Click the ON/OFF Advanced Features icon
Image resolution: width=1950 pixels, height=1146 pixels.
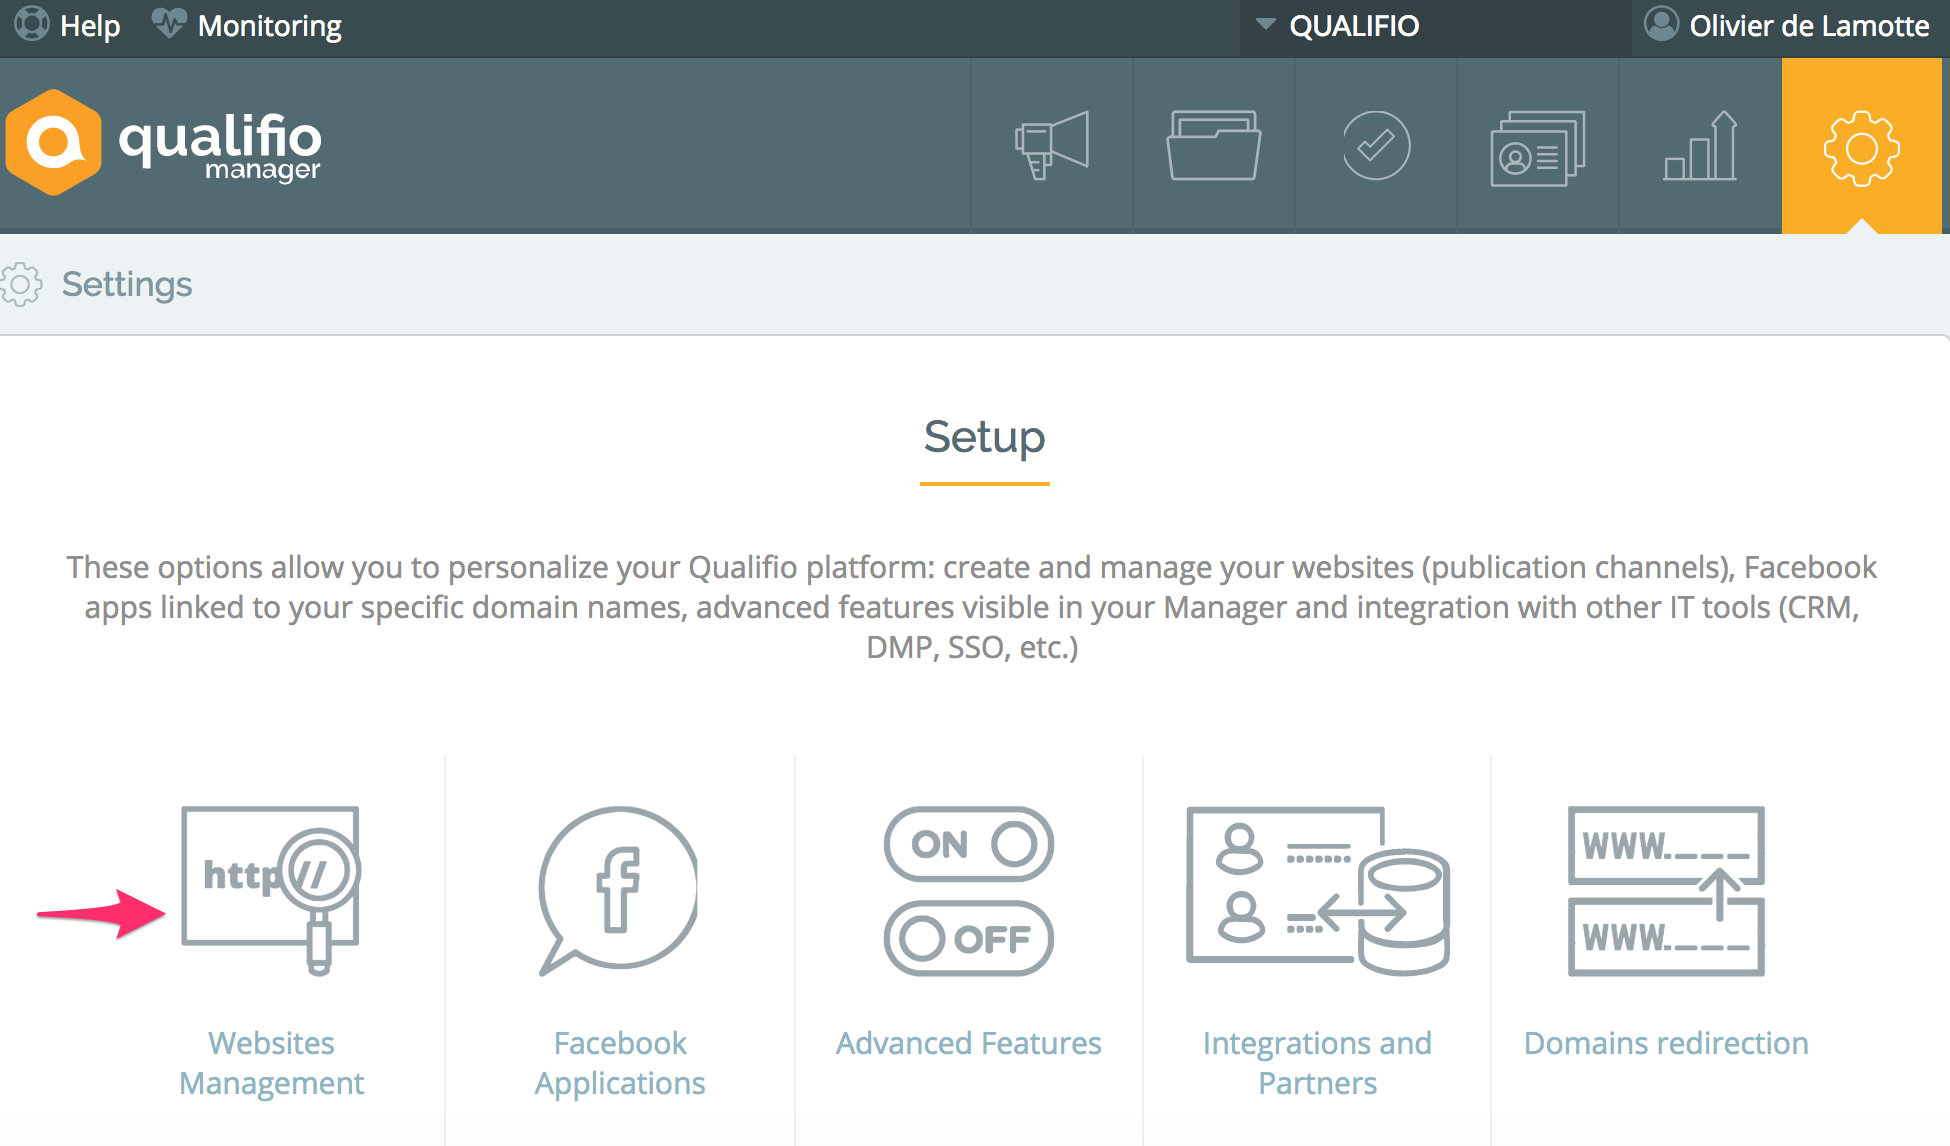968,890
